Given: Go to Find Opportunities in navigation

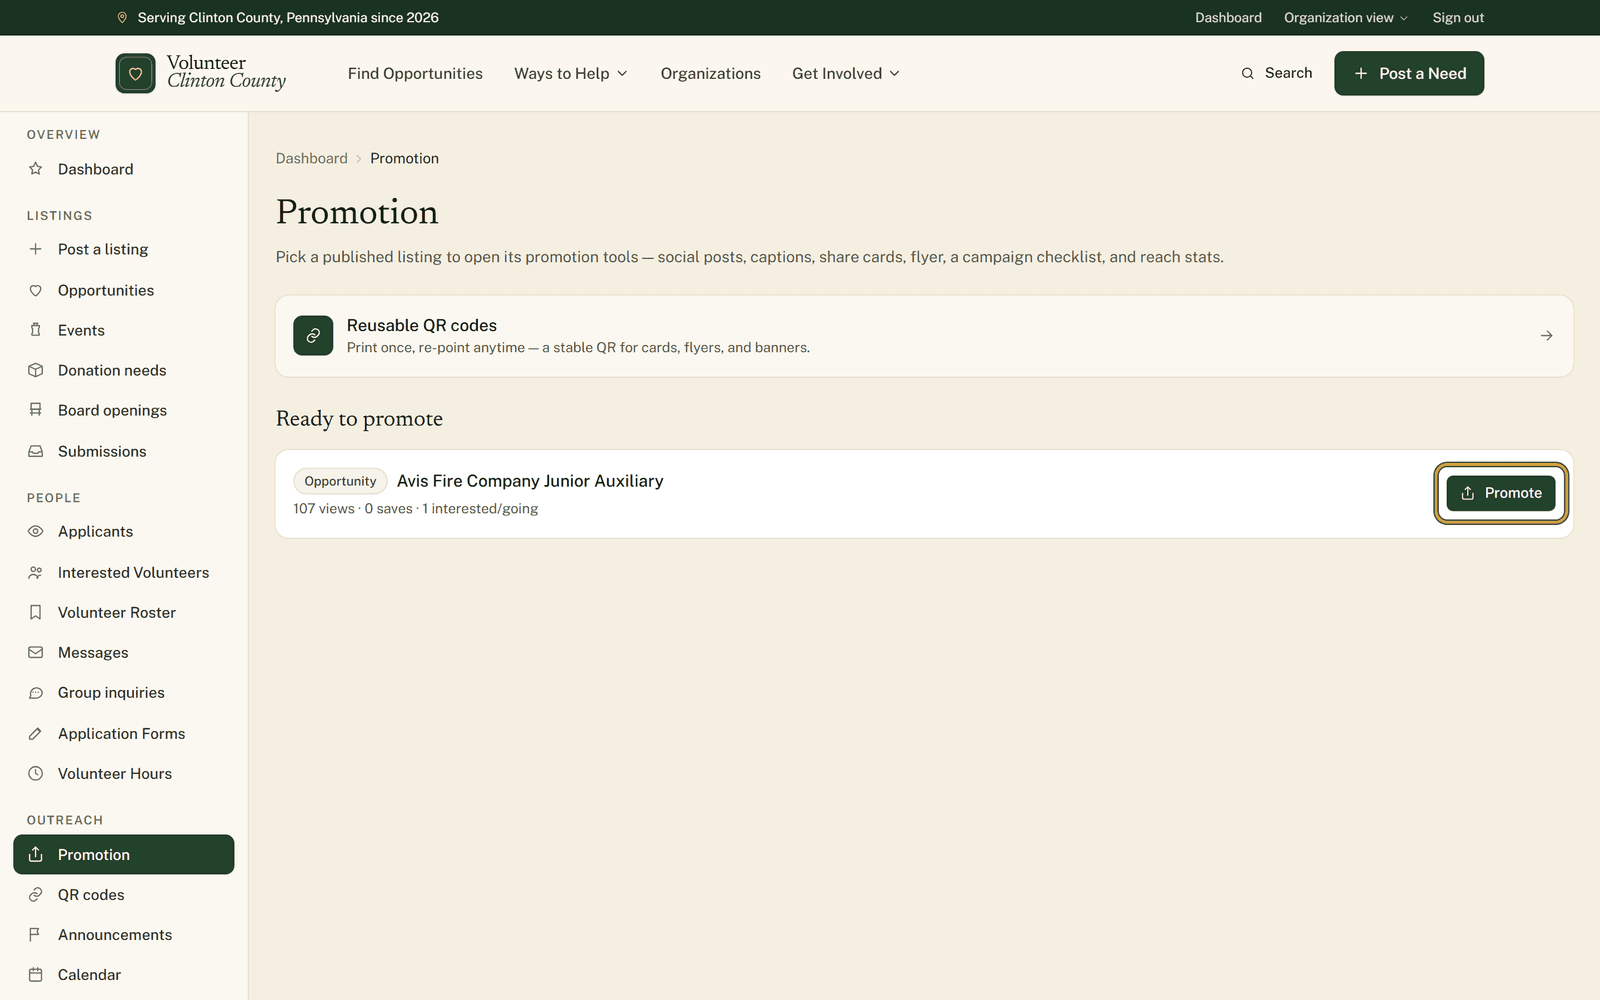Looking at the screenshot, I should tap(415, 73).
